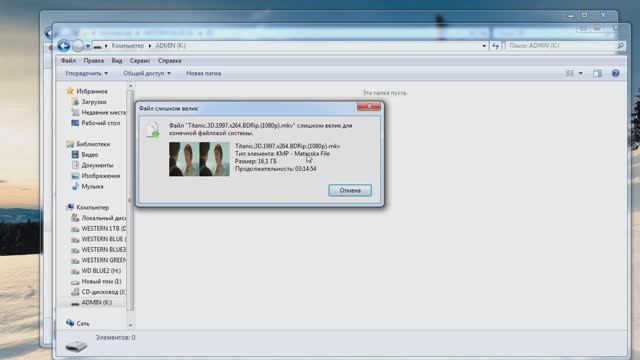Click the Forward navigation arrow
640x360 pixels.
pyautogui.click(x=78, y=46)
